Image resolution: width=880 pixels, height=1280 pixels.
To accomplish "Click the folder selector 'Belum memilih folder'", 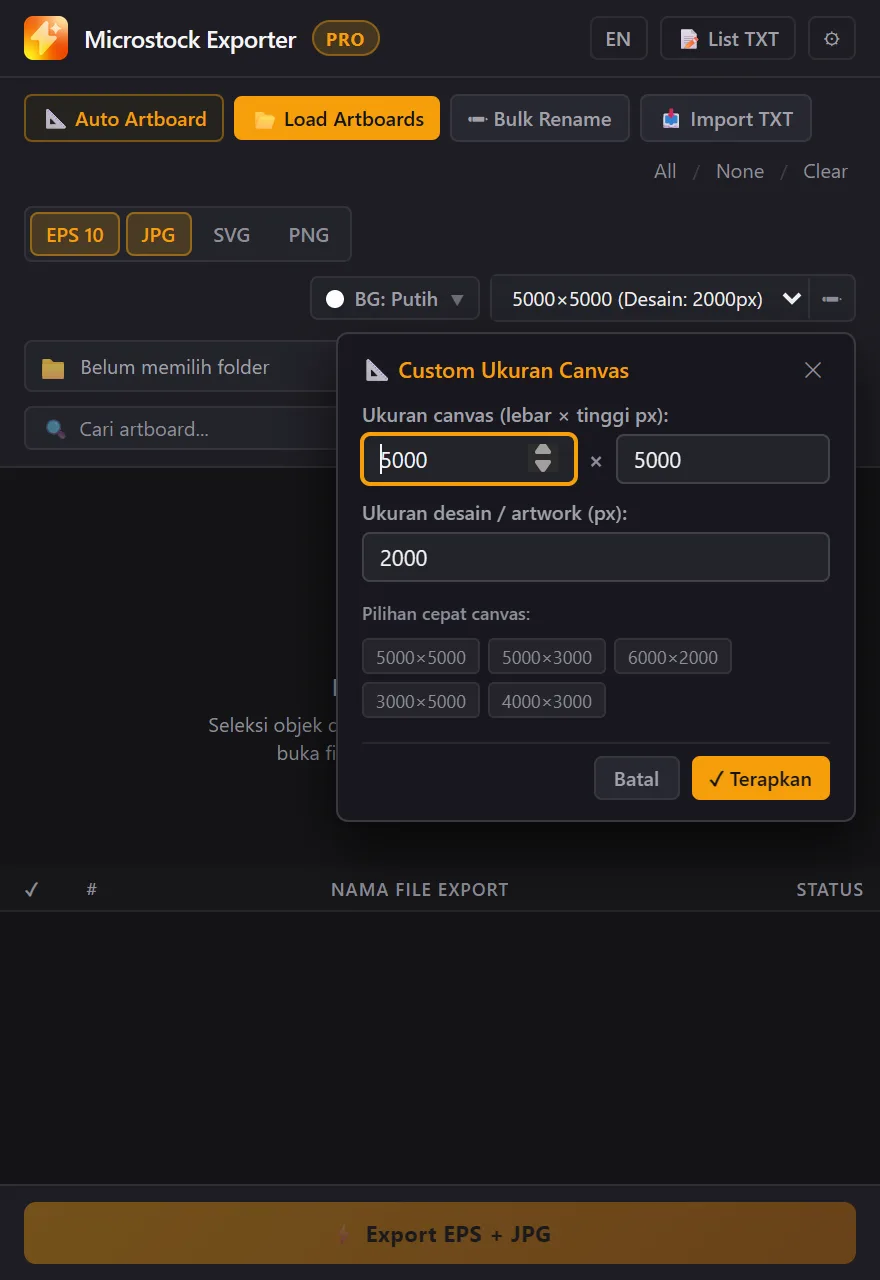I will coord(180,368).
